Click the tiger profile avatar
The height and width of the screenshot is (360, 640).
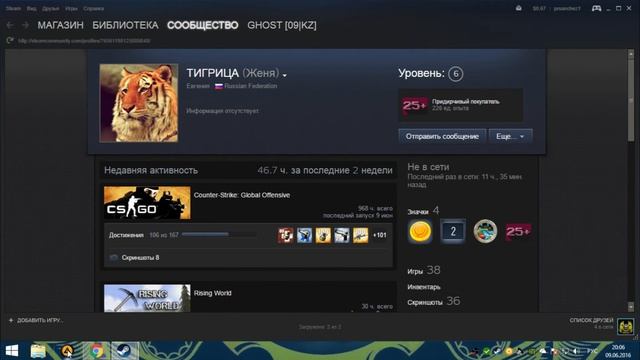139,103
